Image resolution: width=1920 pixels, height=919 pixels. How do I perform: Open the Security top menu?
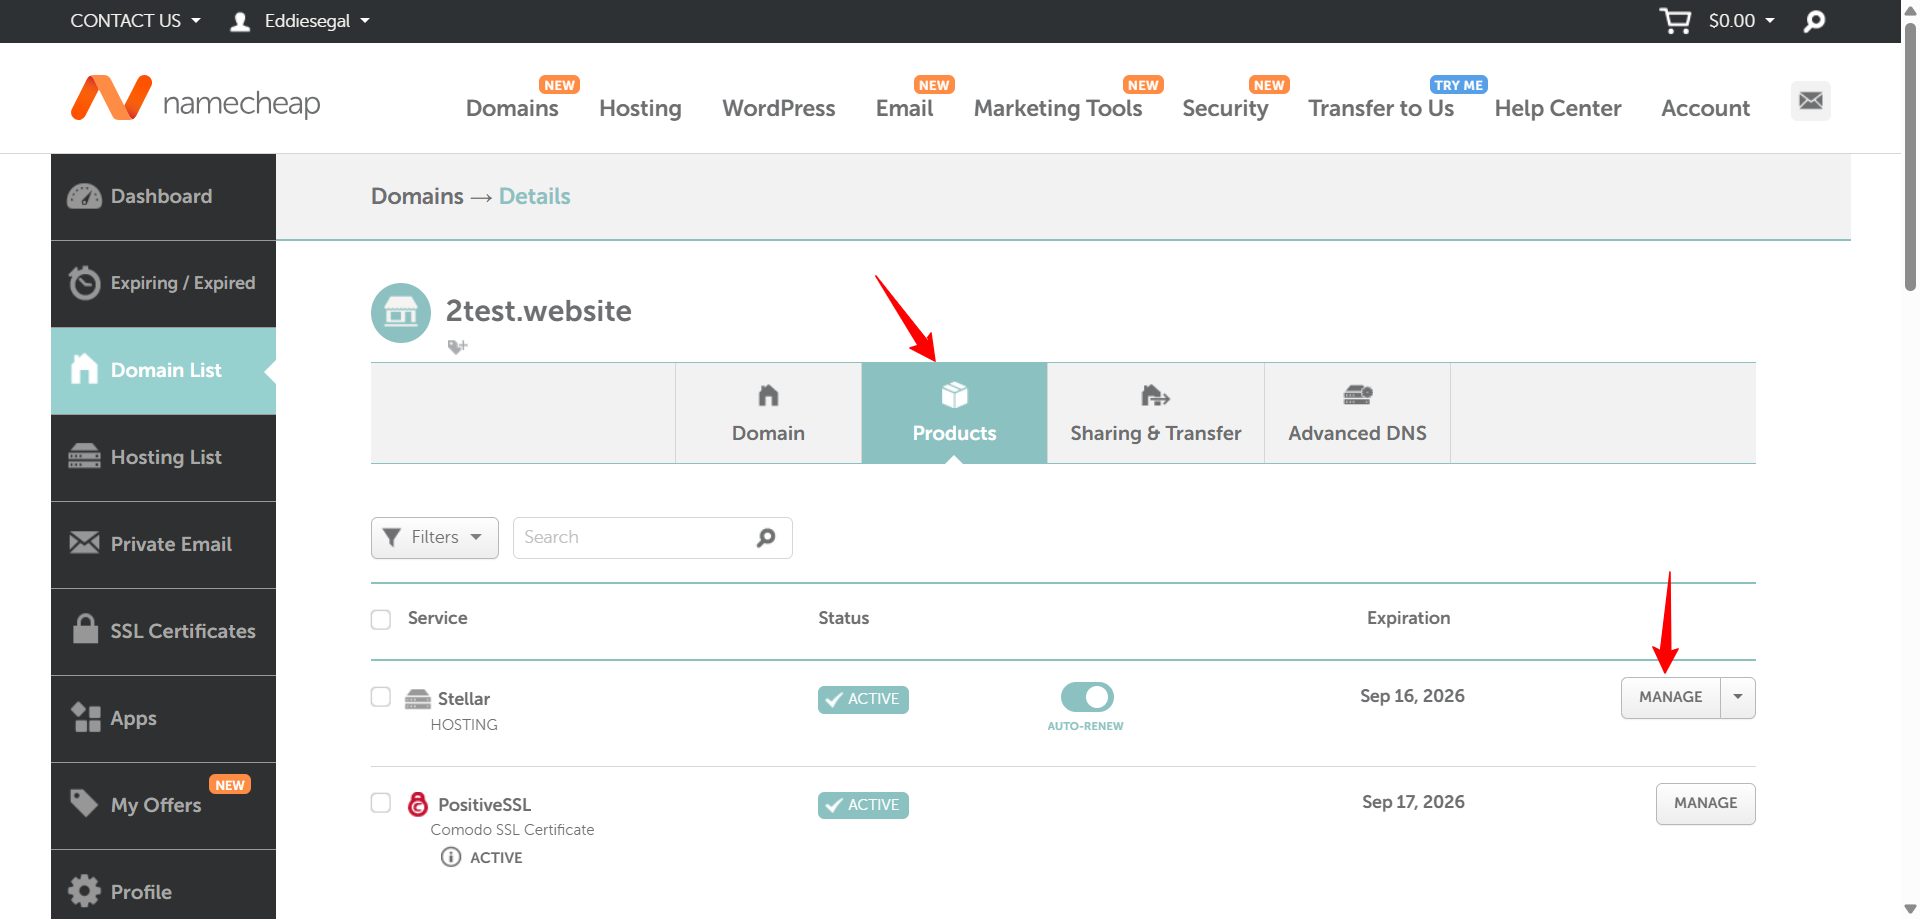tap(1225, 108)
